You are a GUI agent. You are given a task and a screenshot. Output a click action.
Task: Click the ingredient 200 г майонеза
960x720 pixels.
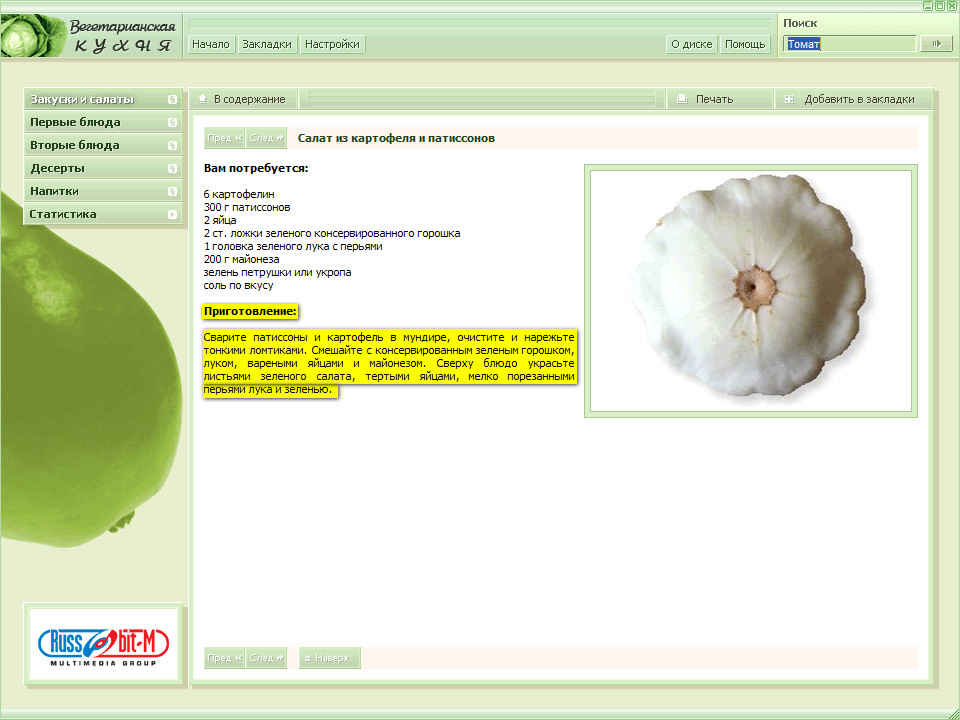(242, 259)
